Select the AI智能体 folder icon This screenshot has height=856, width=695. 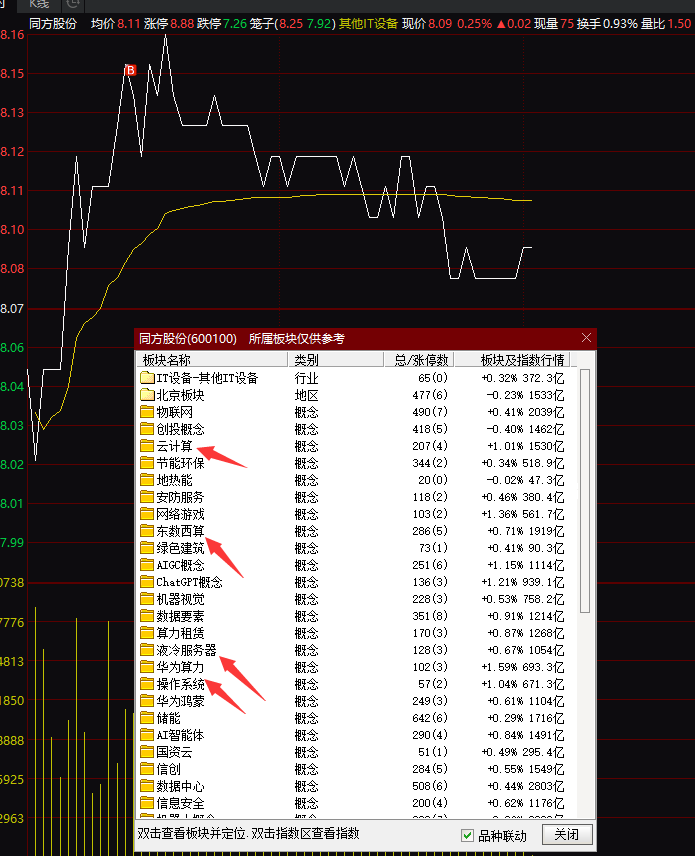147,735
